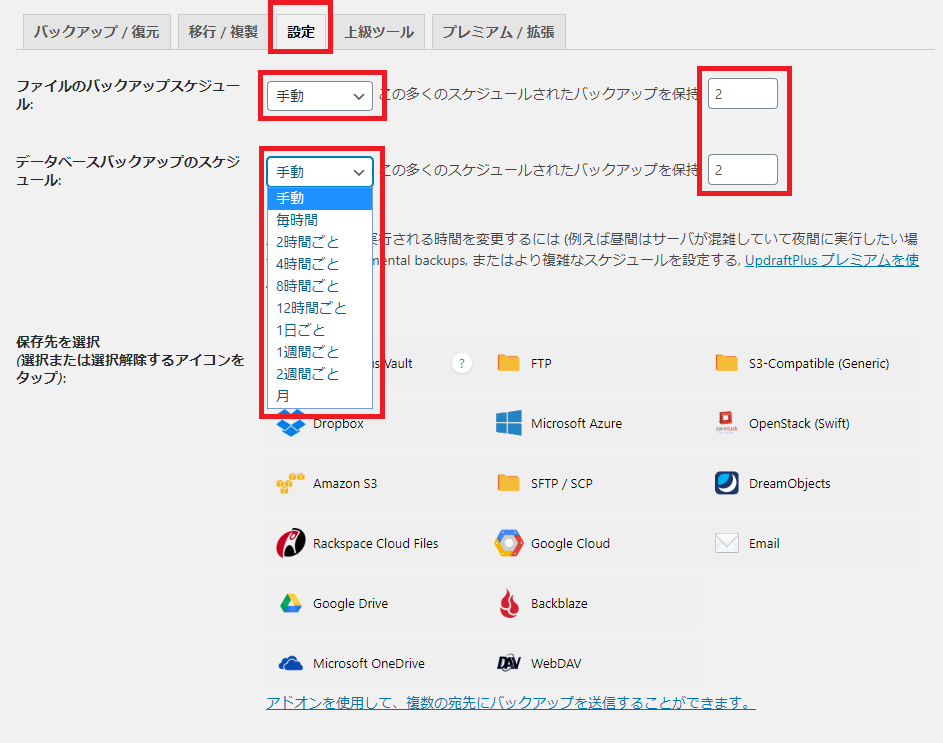This screenshot has width=943, height=743.
Task: Select 月 in the schedule list
Action: [x=320, y=396]
